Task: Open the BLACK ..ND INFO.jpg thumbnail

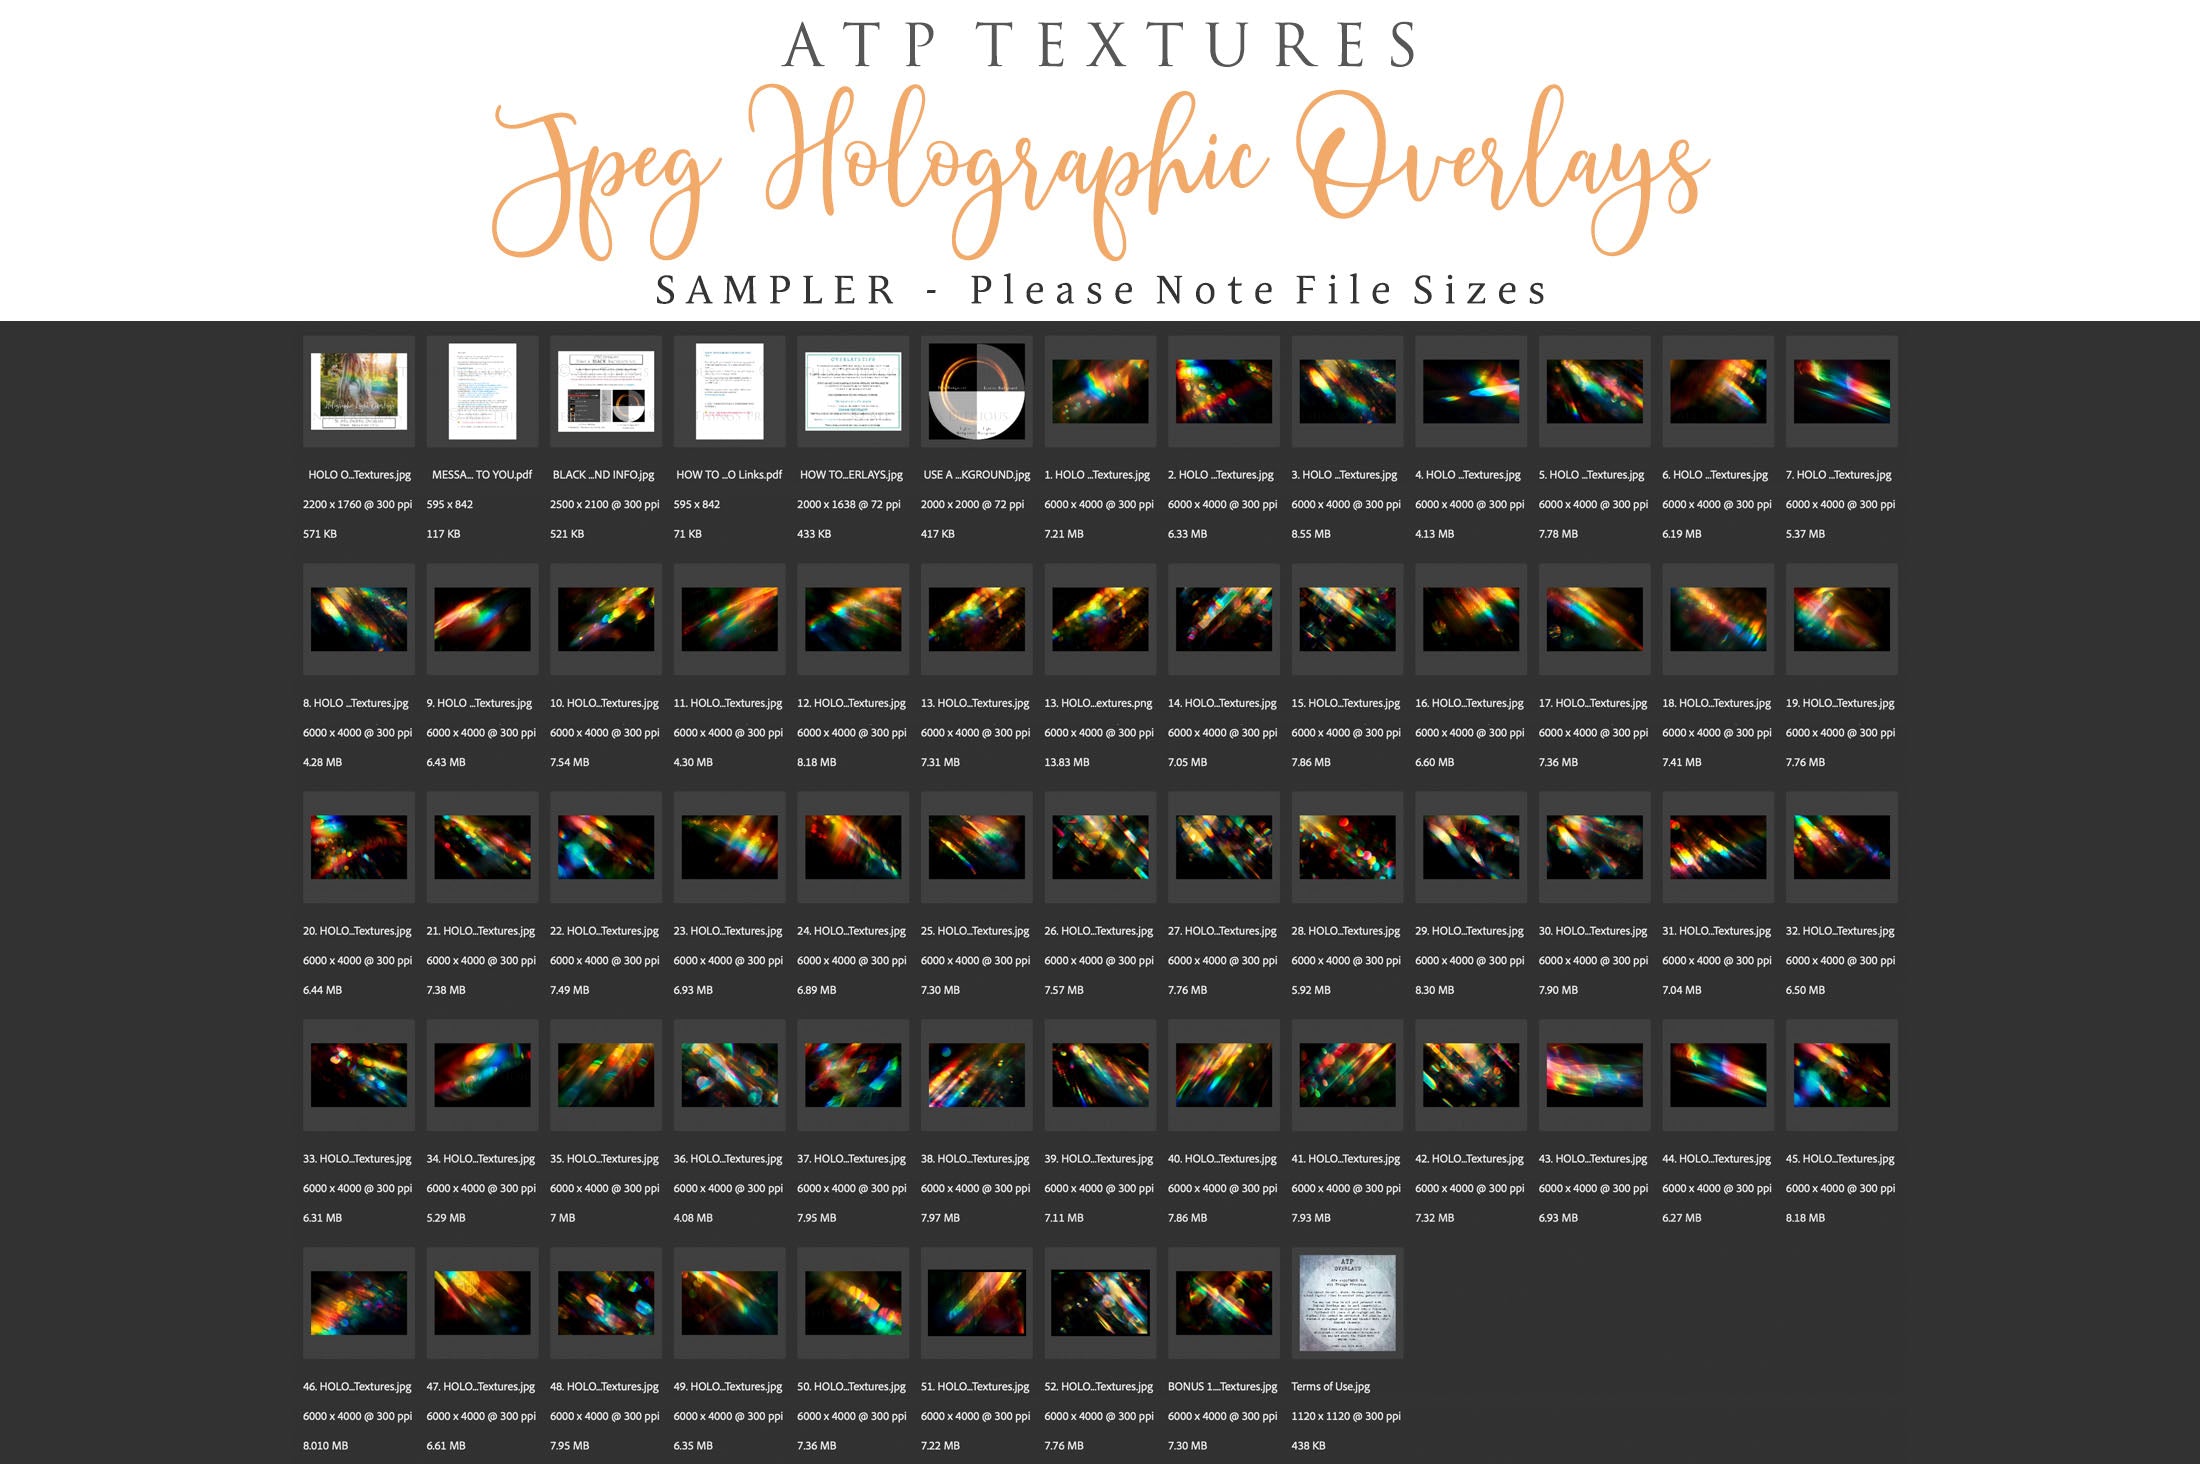Action: pyautogui.click(x=606, y=391)
